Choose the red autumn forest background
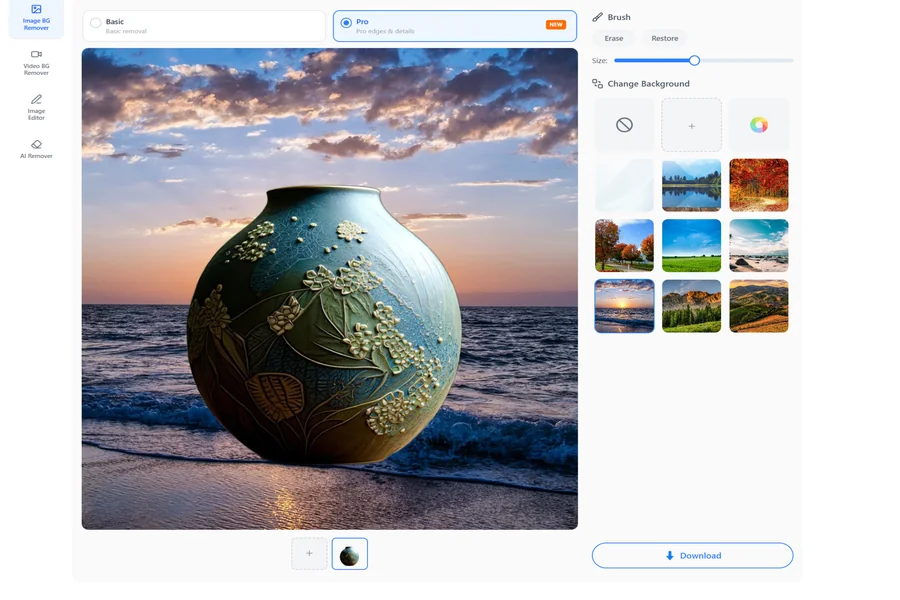900x600 pixels. tap(758, 185)
